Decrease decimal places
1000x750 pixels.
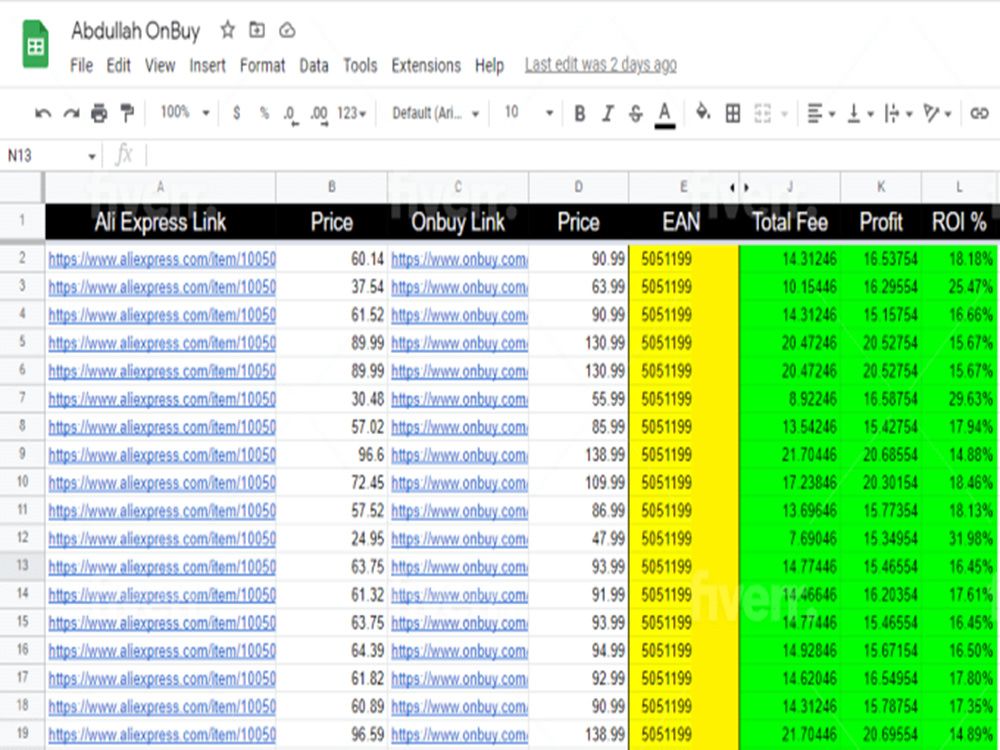(291, 114)
